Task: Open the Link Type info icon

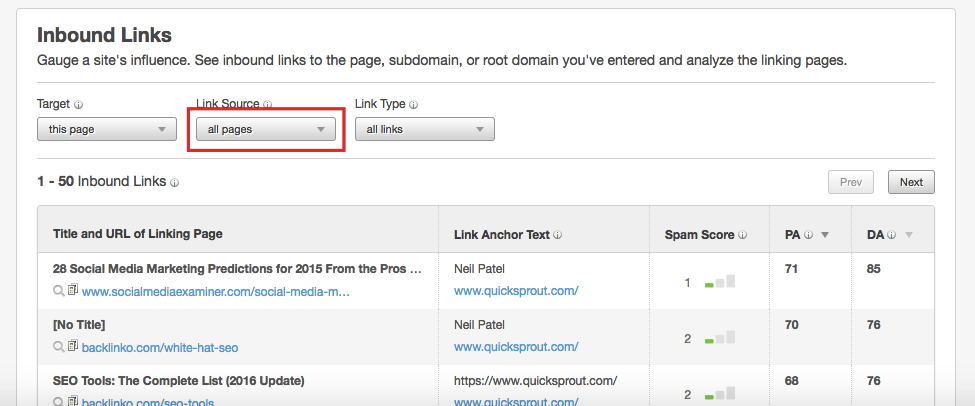Action: pos(414,105)
